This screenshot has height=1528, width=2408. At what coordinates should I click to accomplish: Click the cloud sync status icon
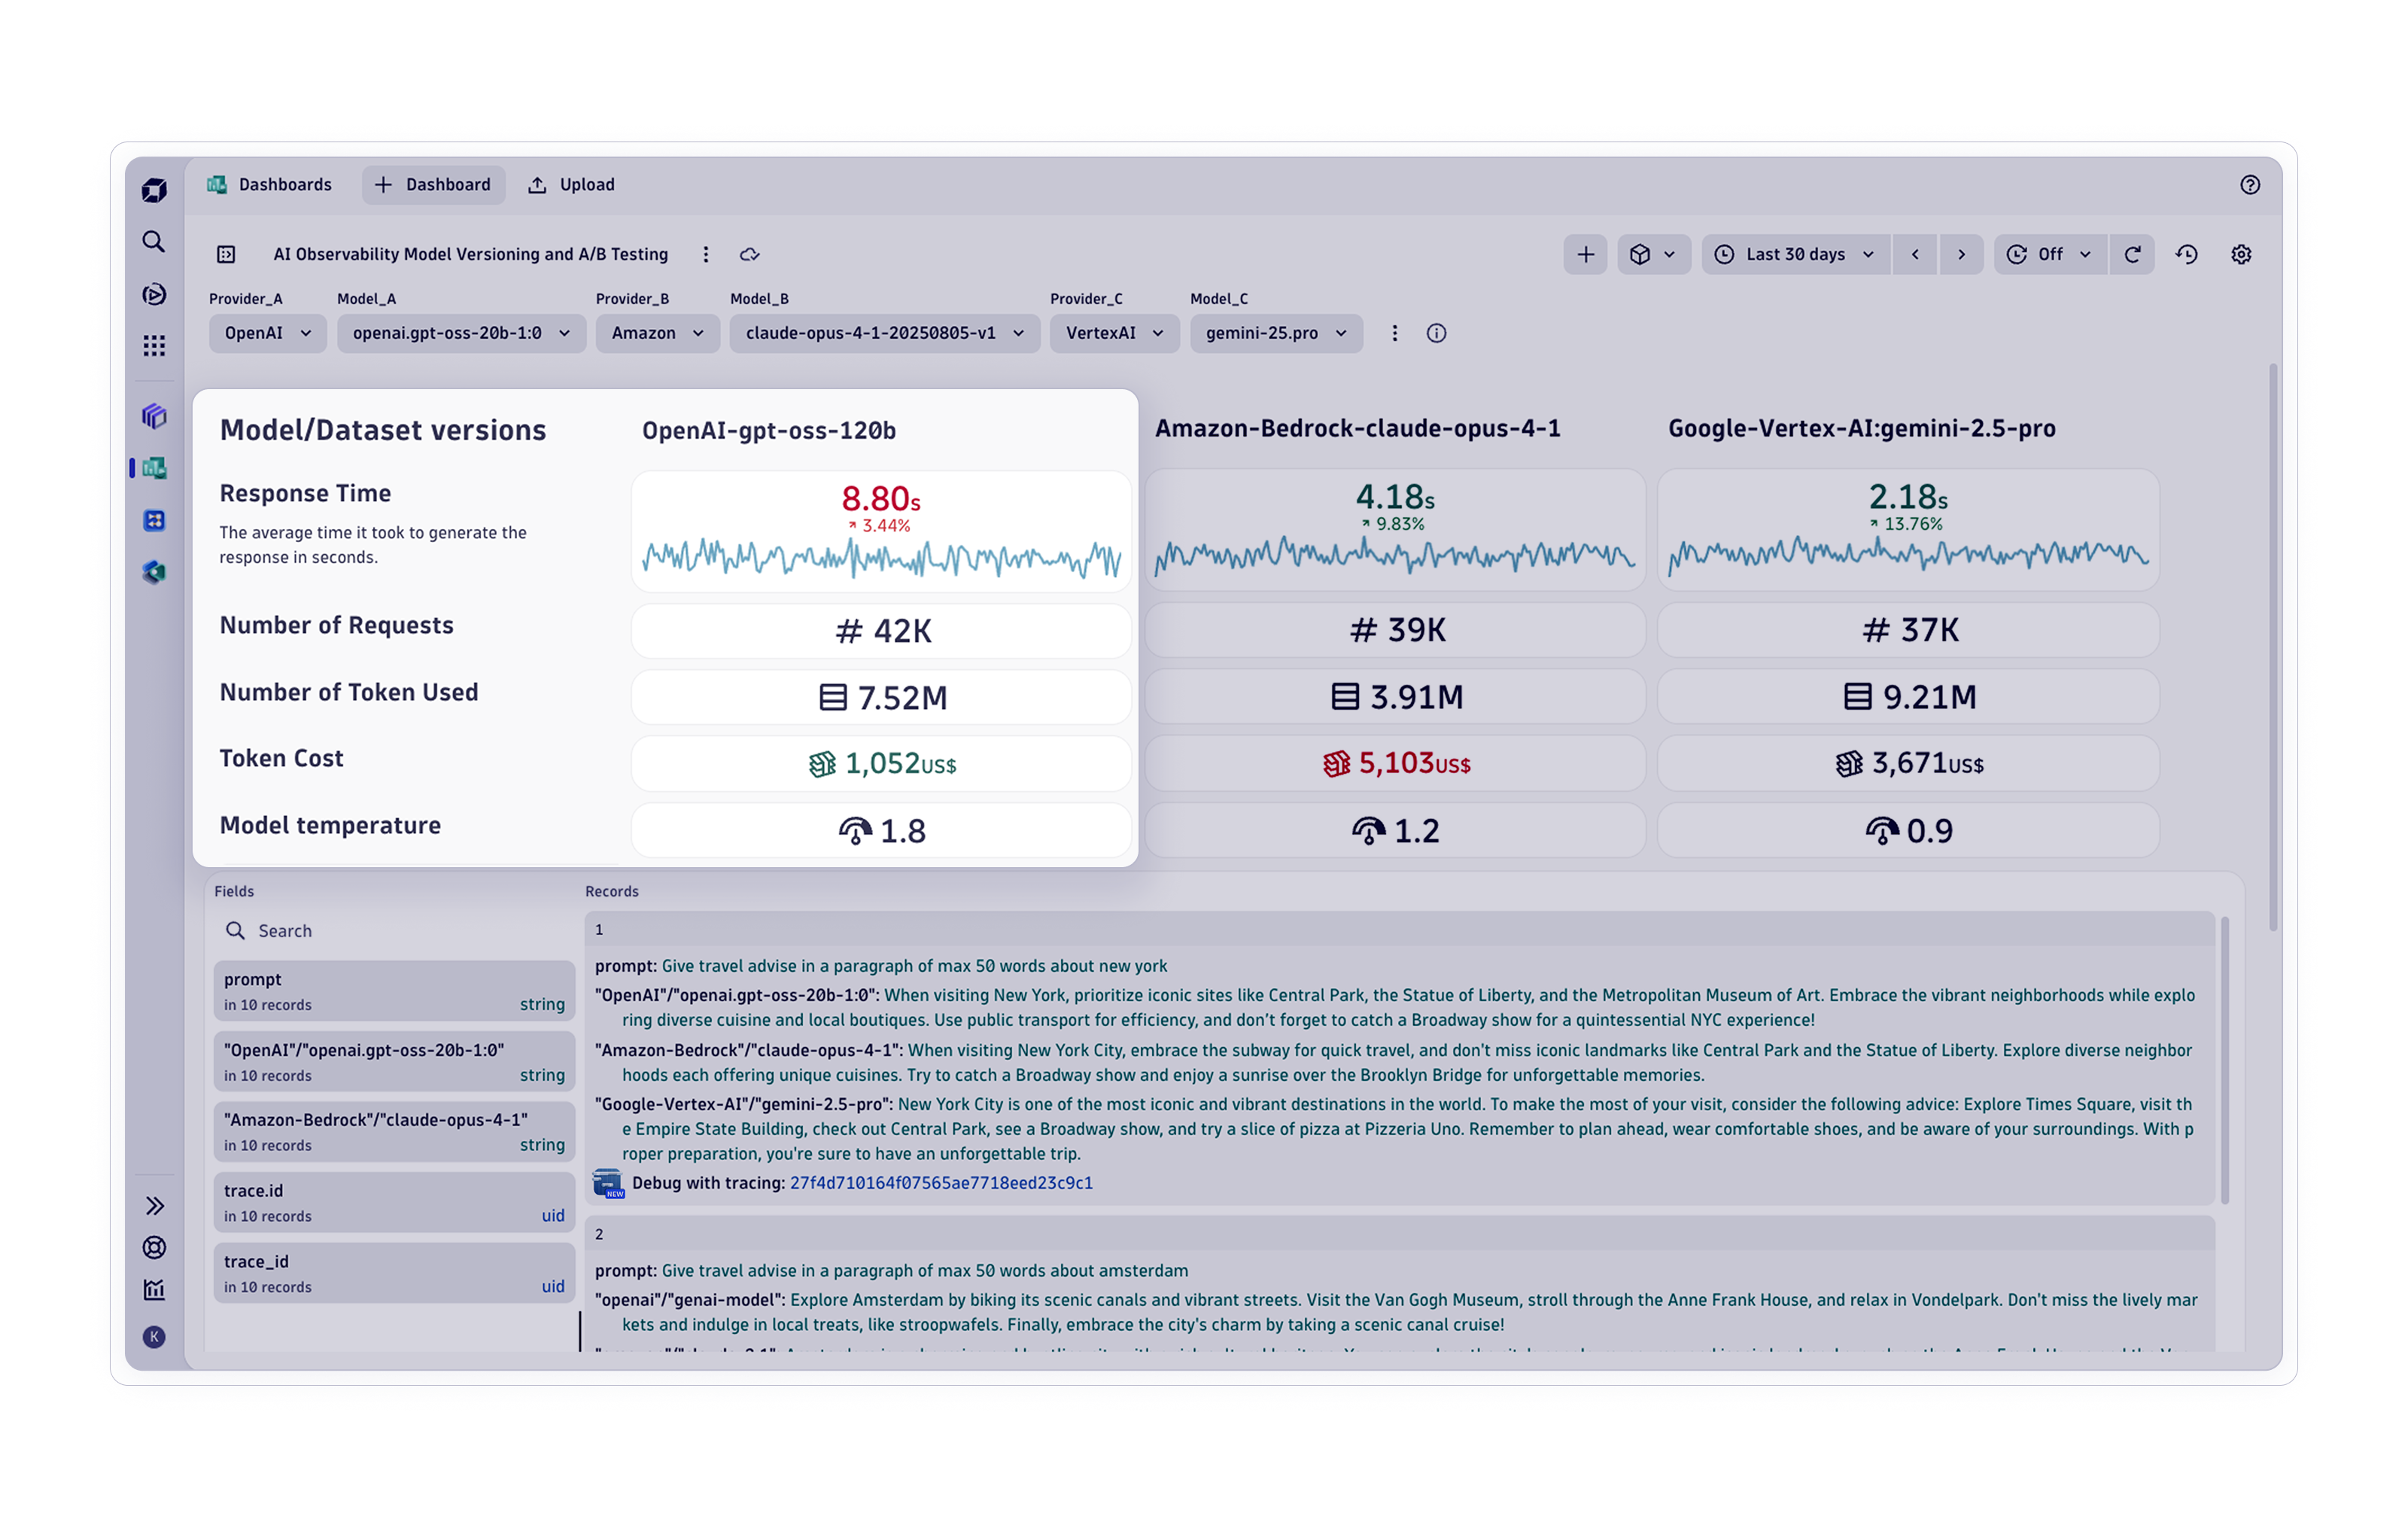point(750,254)
